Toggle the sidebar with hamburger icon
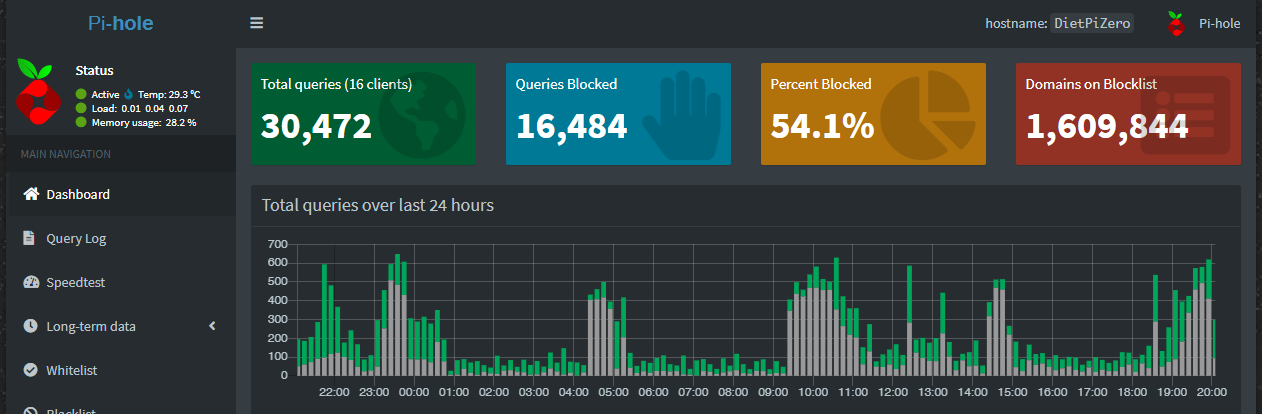The width and height of the screenshot is (1262, 414). (x=257, y=22)
